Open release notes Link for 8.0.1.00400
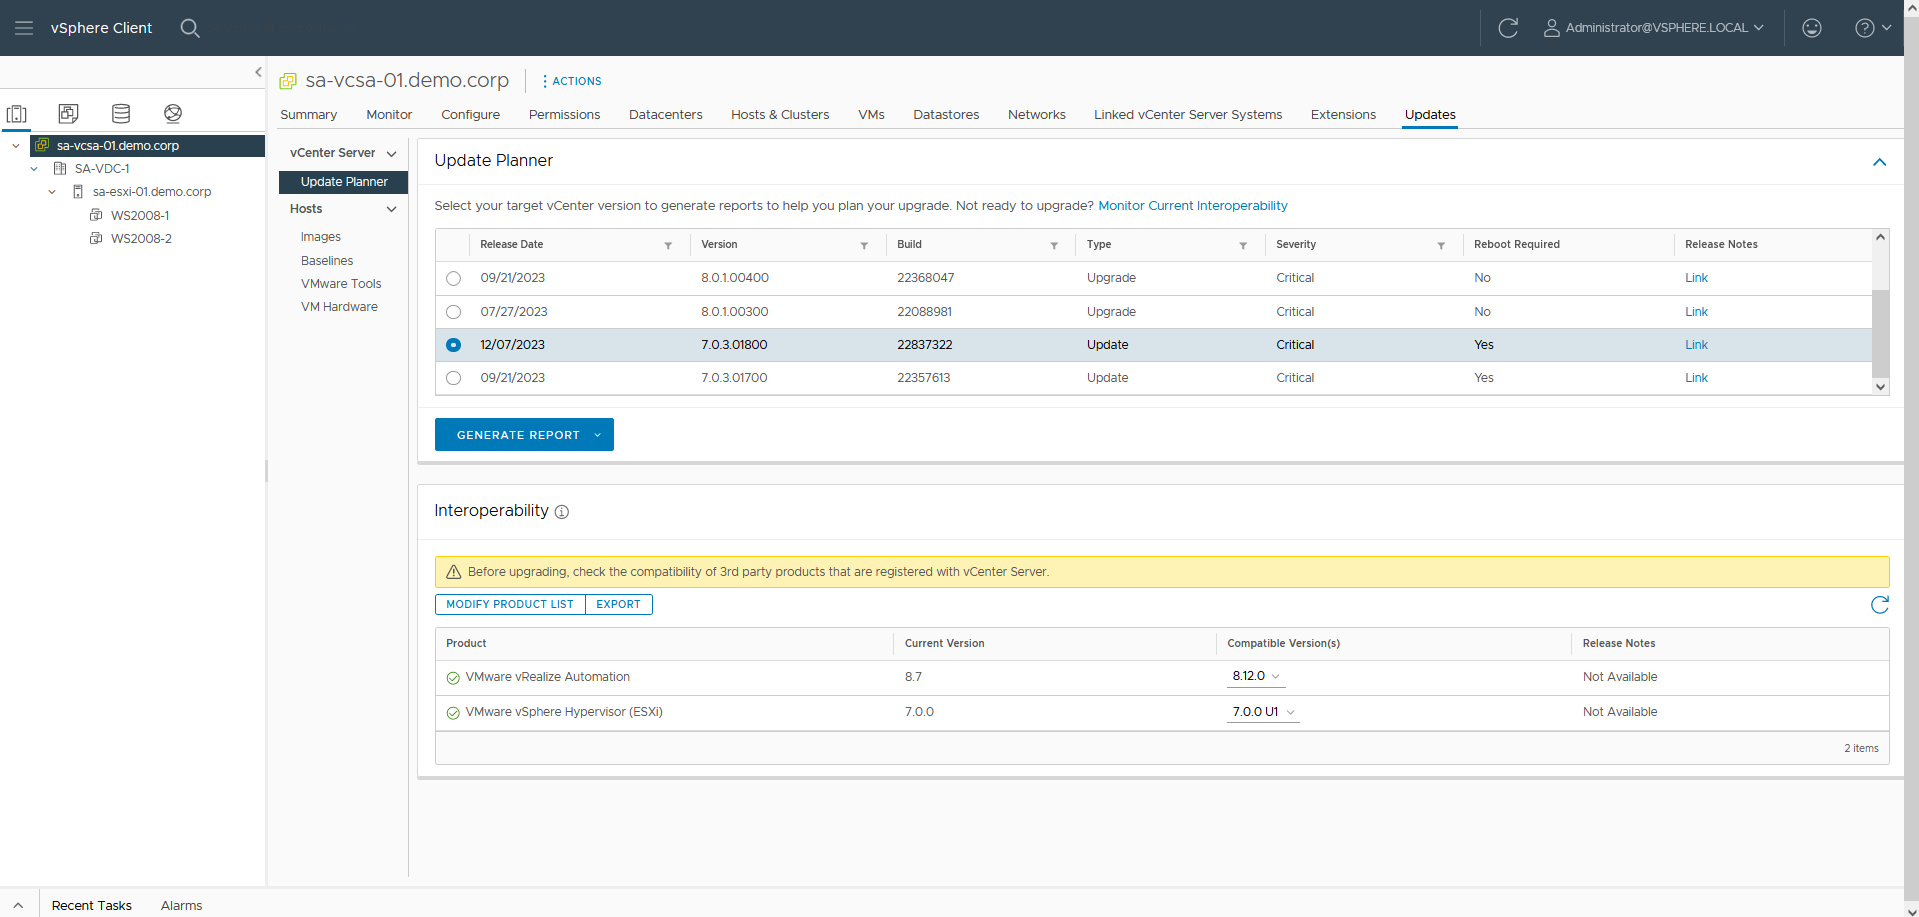This screenshot has height=917, width=1919. point(1696,278)
